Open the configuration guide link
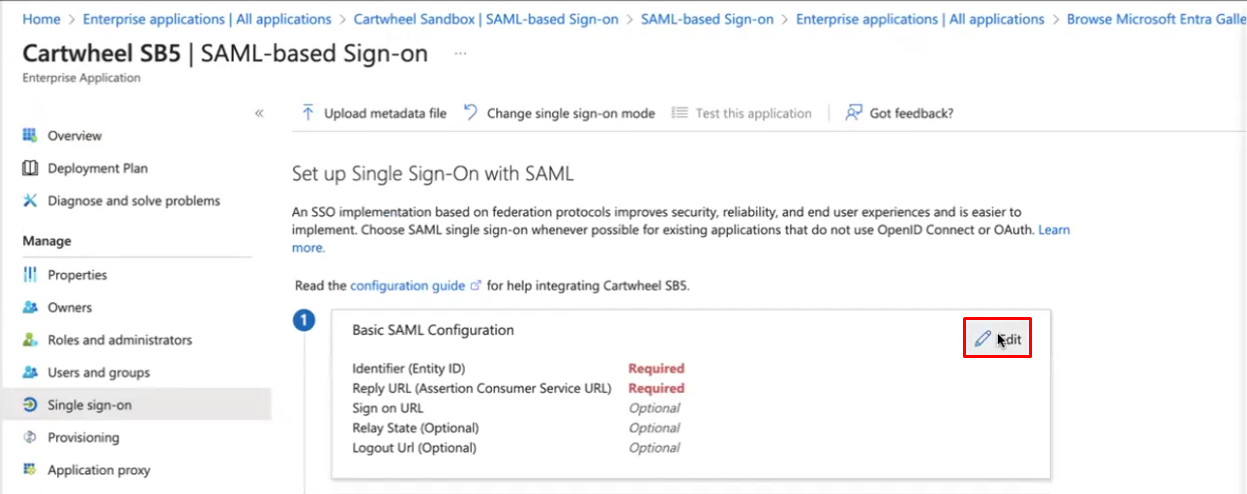The height and width of the screenshot is (494, 1247). click(x=408, y=285)
